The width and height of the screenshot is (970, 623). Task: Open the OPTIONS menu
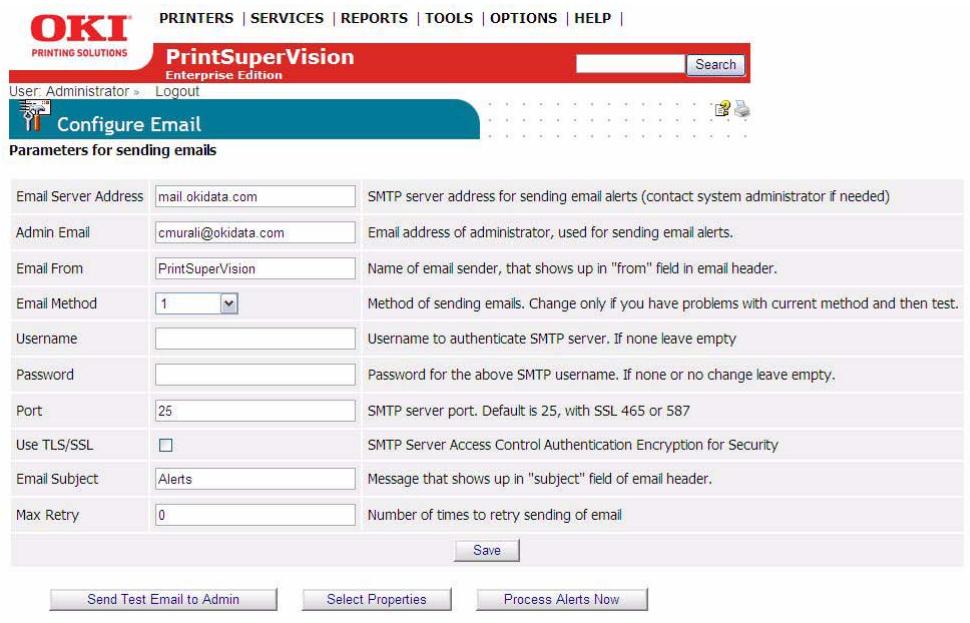coord(523,18)
